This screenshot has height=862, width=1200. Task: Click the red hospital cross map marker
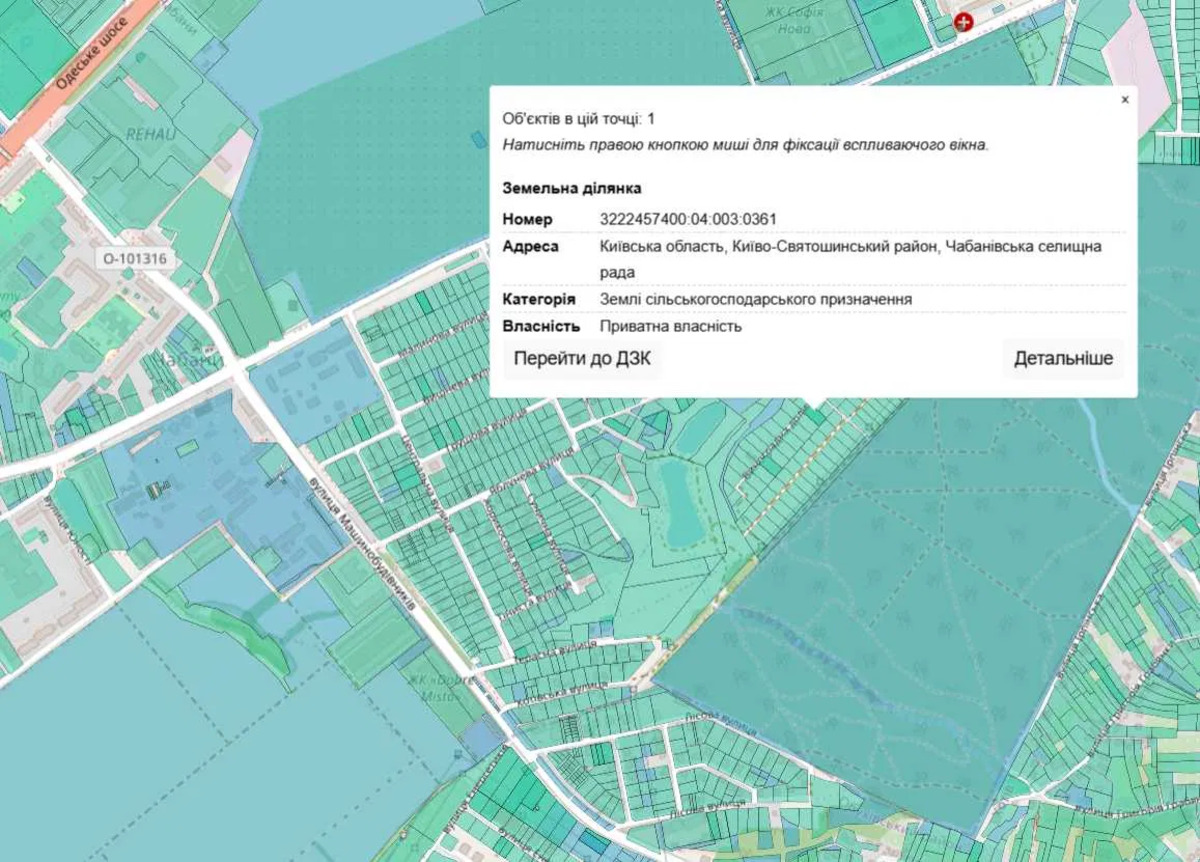[963, 22]
